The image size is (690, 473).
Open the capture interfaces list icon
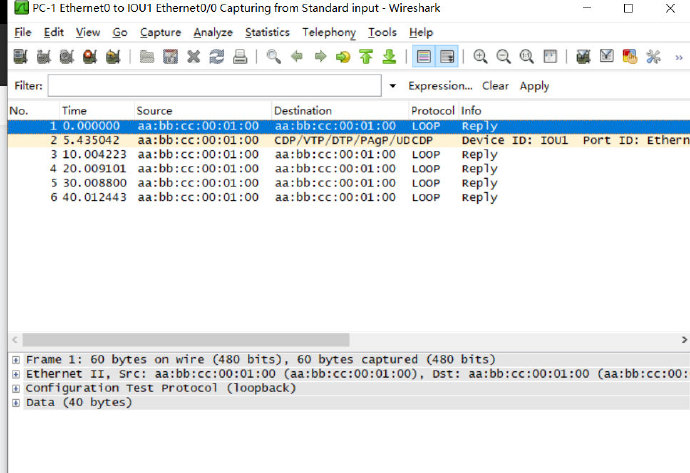tap(20, 57)
